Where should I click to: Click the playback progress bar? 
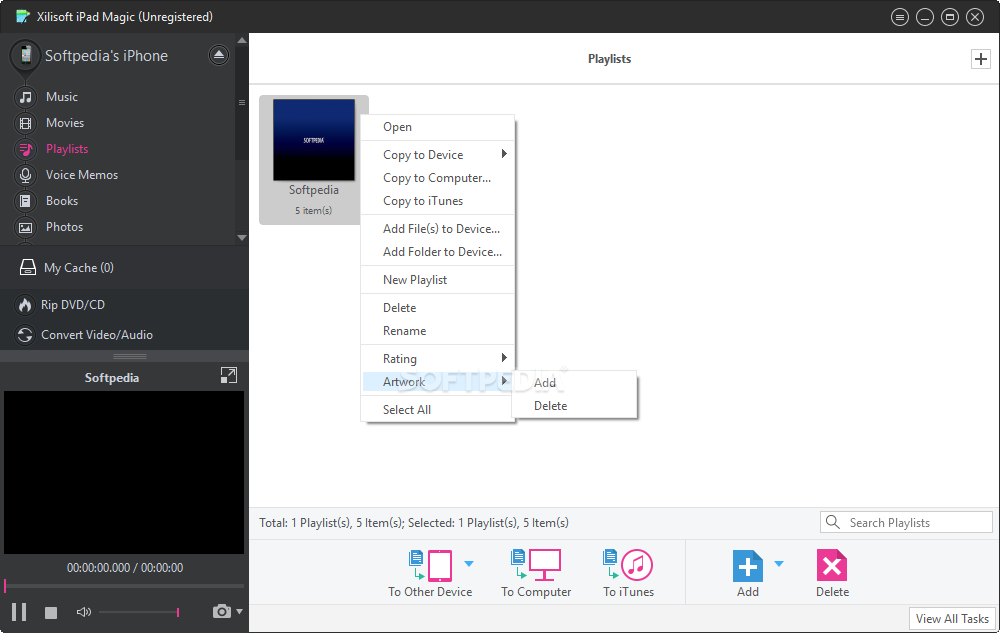point(124,585)
